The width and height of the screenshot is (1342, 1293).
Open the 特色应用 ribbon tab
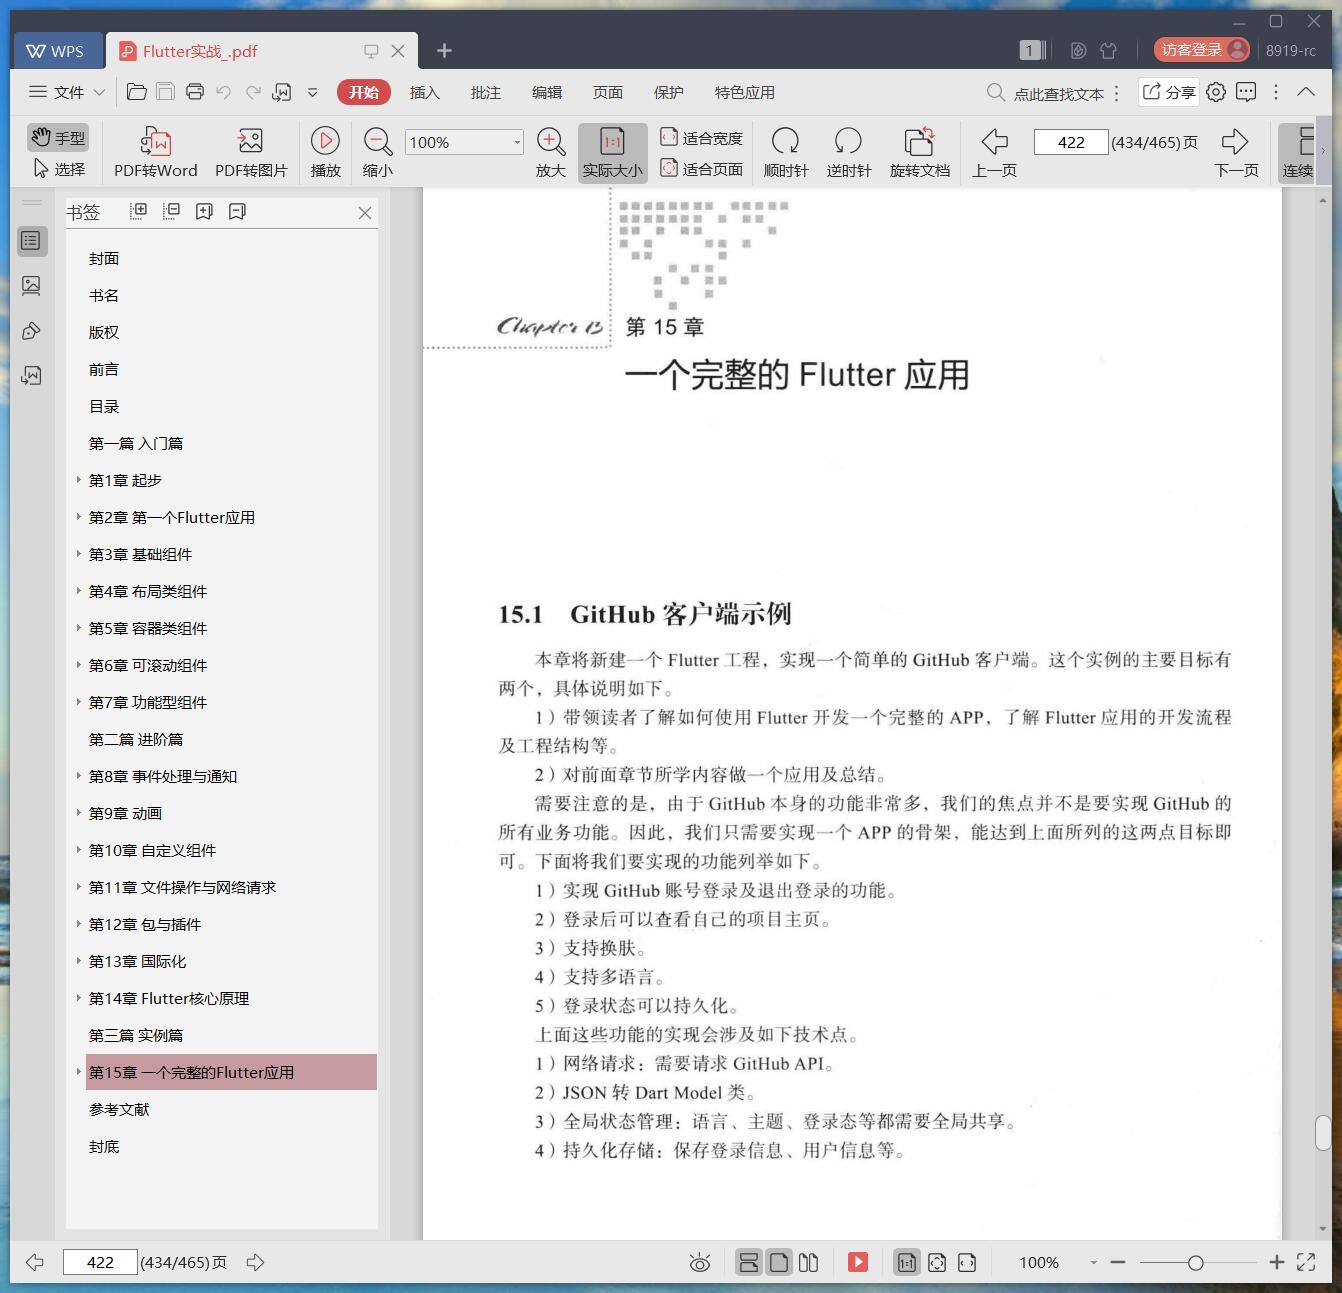click(744, 92)
